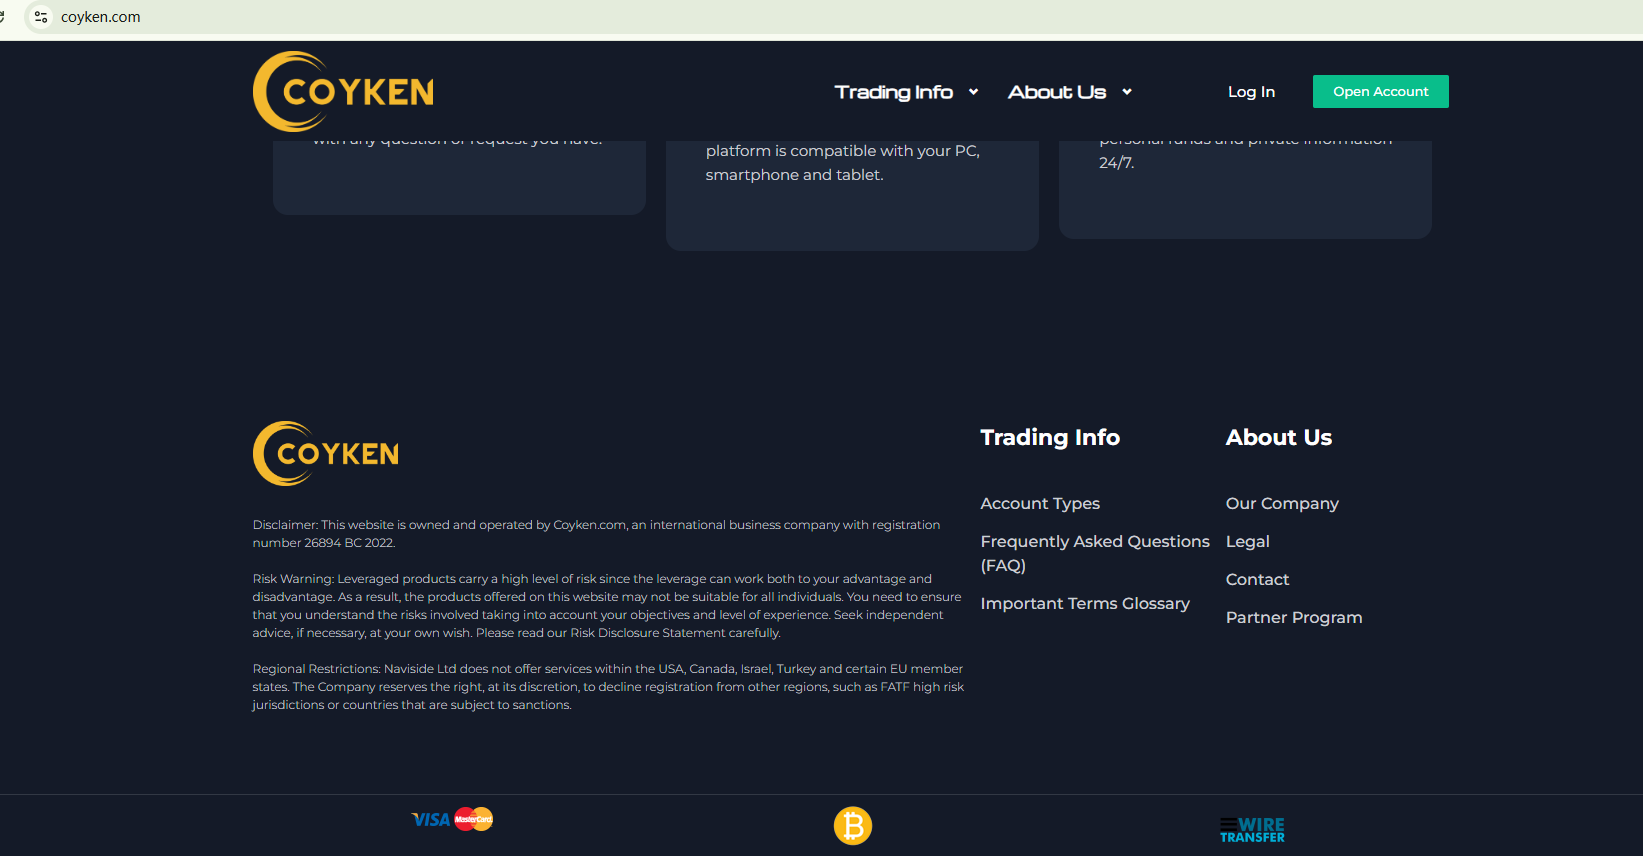Image resolution: width=1643 pixels, height=856 pixels.
Task: Click the footer About Us heading
Action: click(x=1279, y=437)
